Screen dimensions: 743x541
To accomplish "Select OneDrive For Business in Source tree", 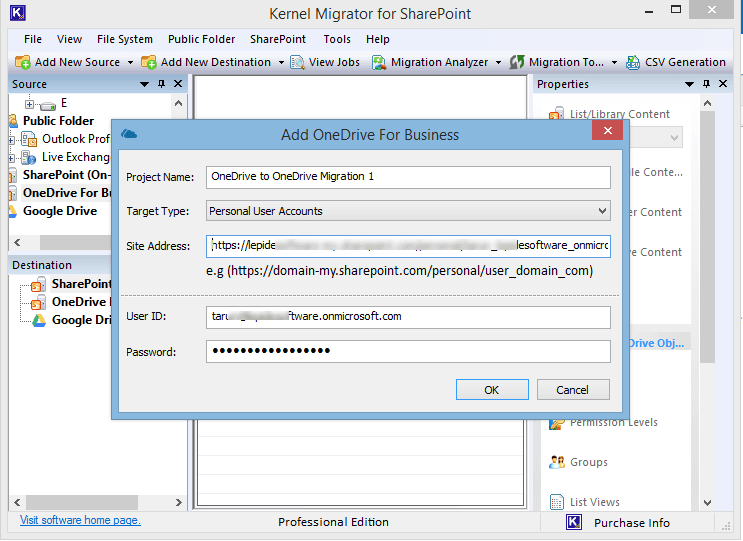I will pos(66,193).
